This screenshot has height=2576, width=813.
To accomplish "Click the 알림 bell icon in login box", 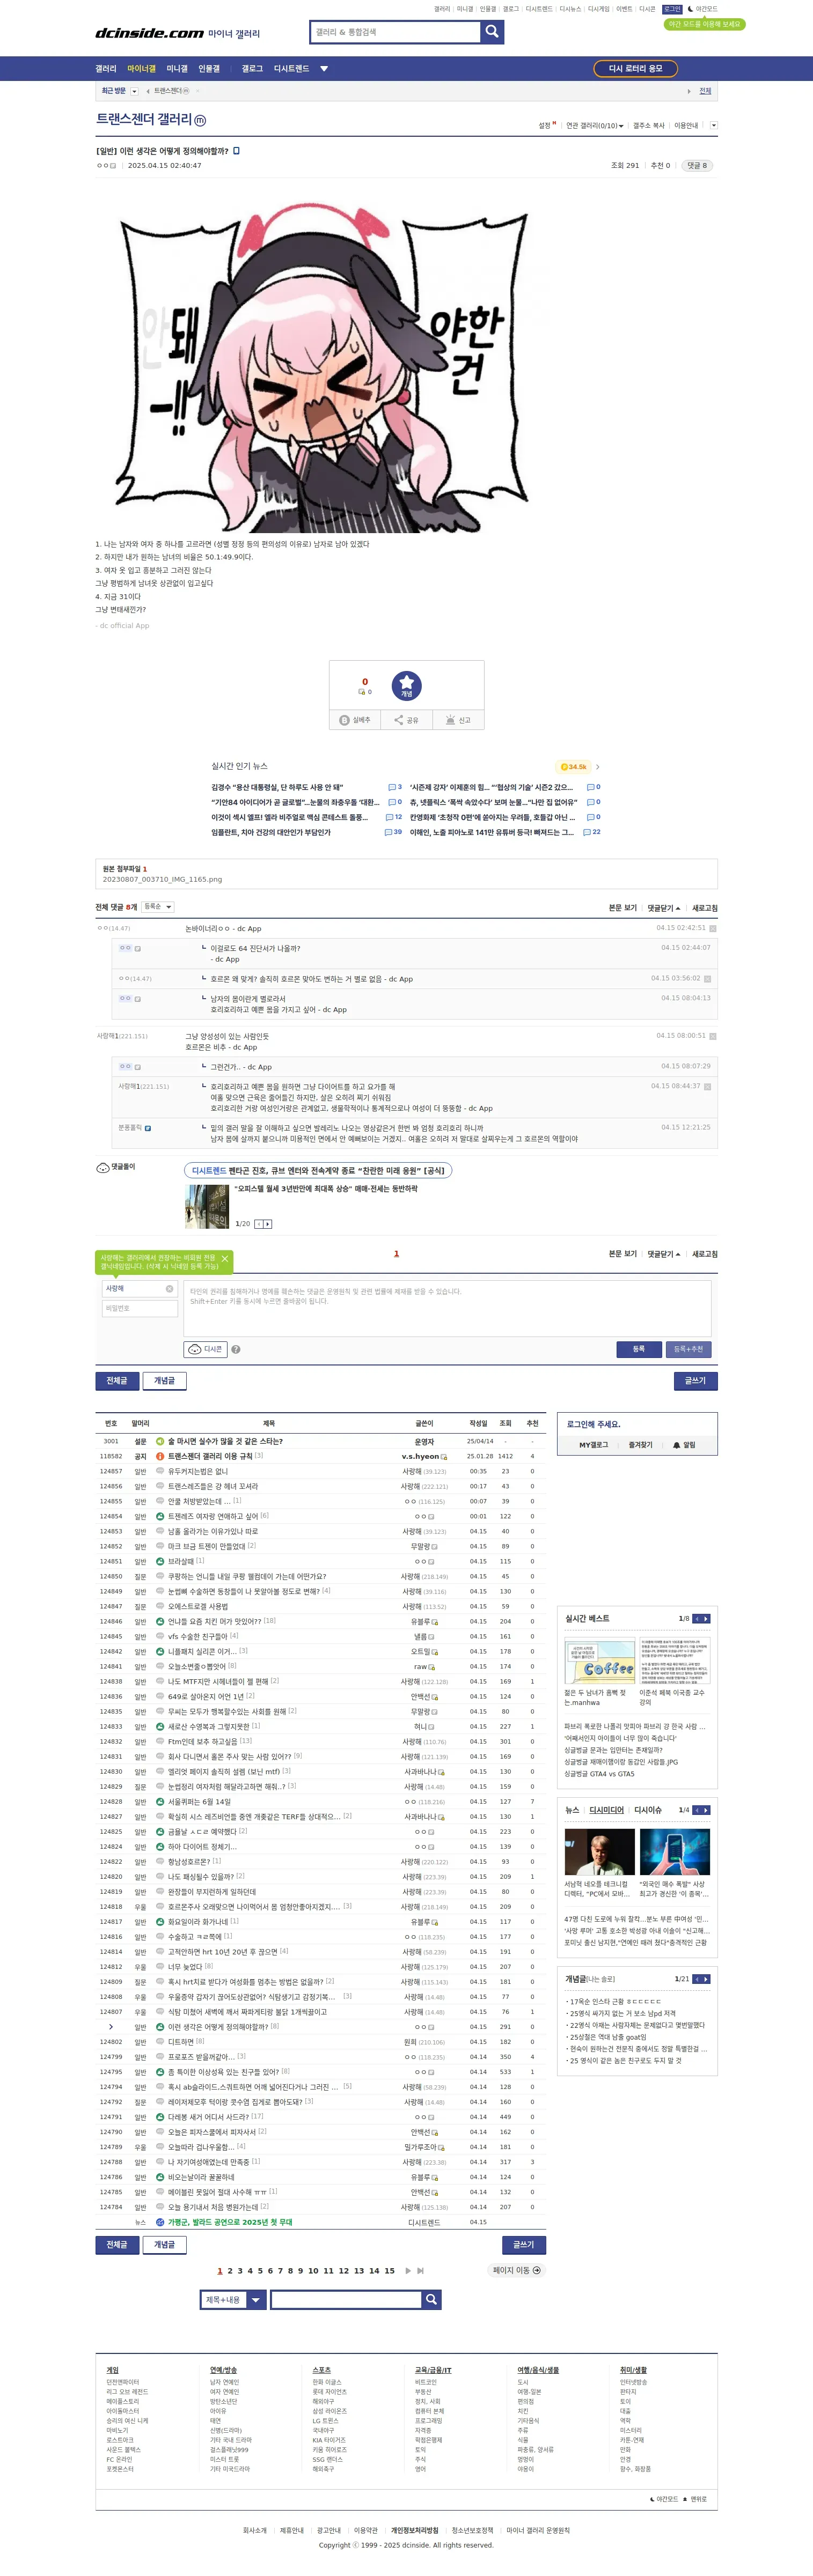I will click(677, 1445).
